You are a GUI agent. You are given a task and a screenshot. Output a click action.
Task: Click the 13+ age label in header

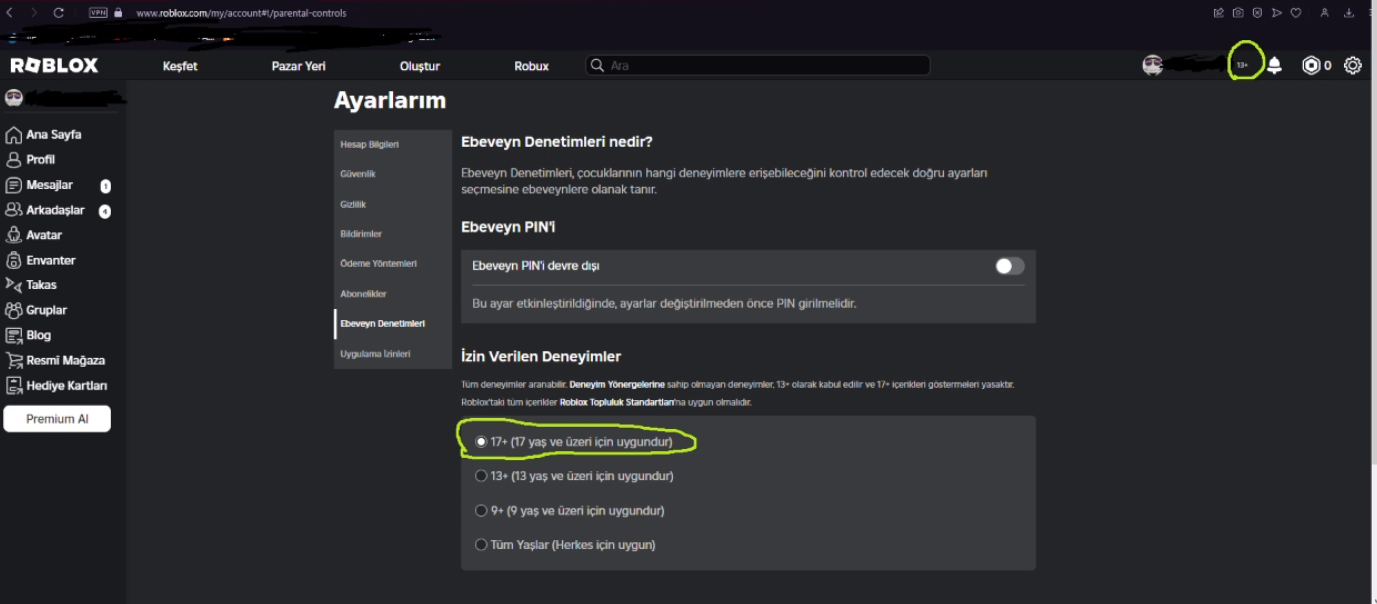click(x=1242, y=65)
